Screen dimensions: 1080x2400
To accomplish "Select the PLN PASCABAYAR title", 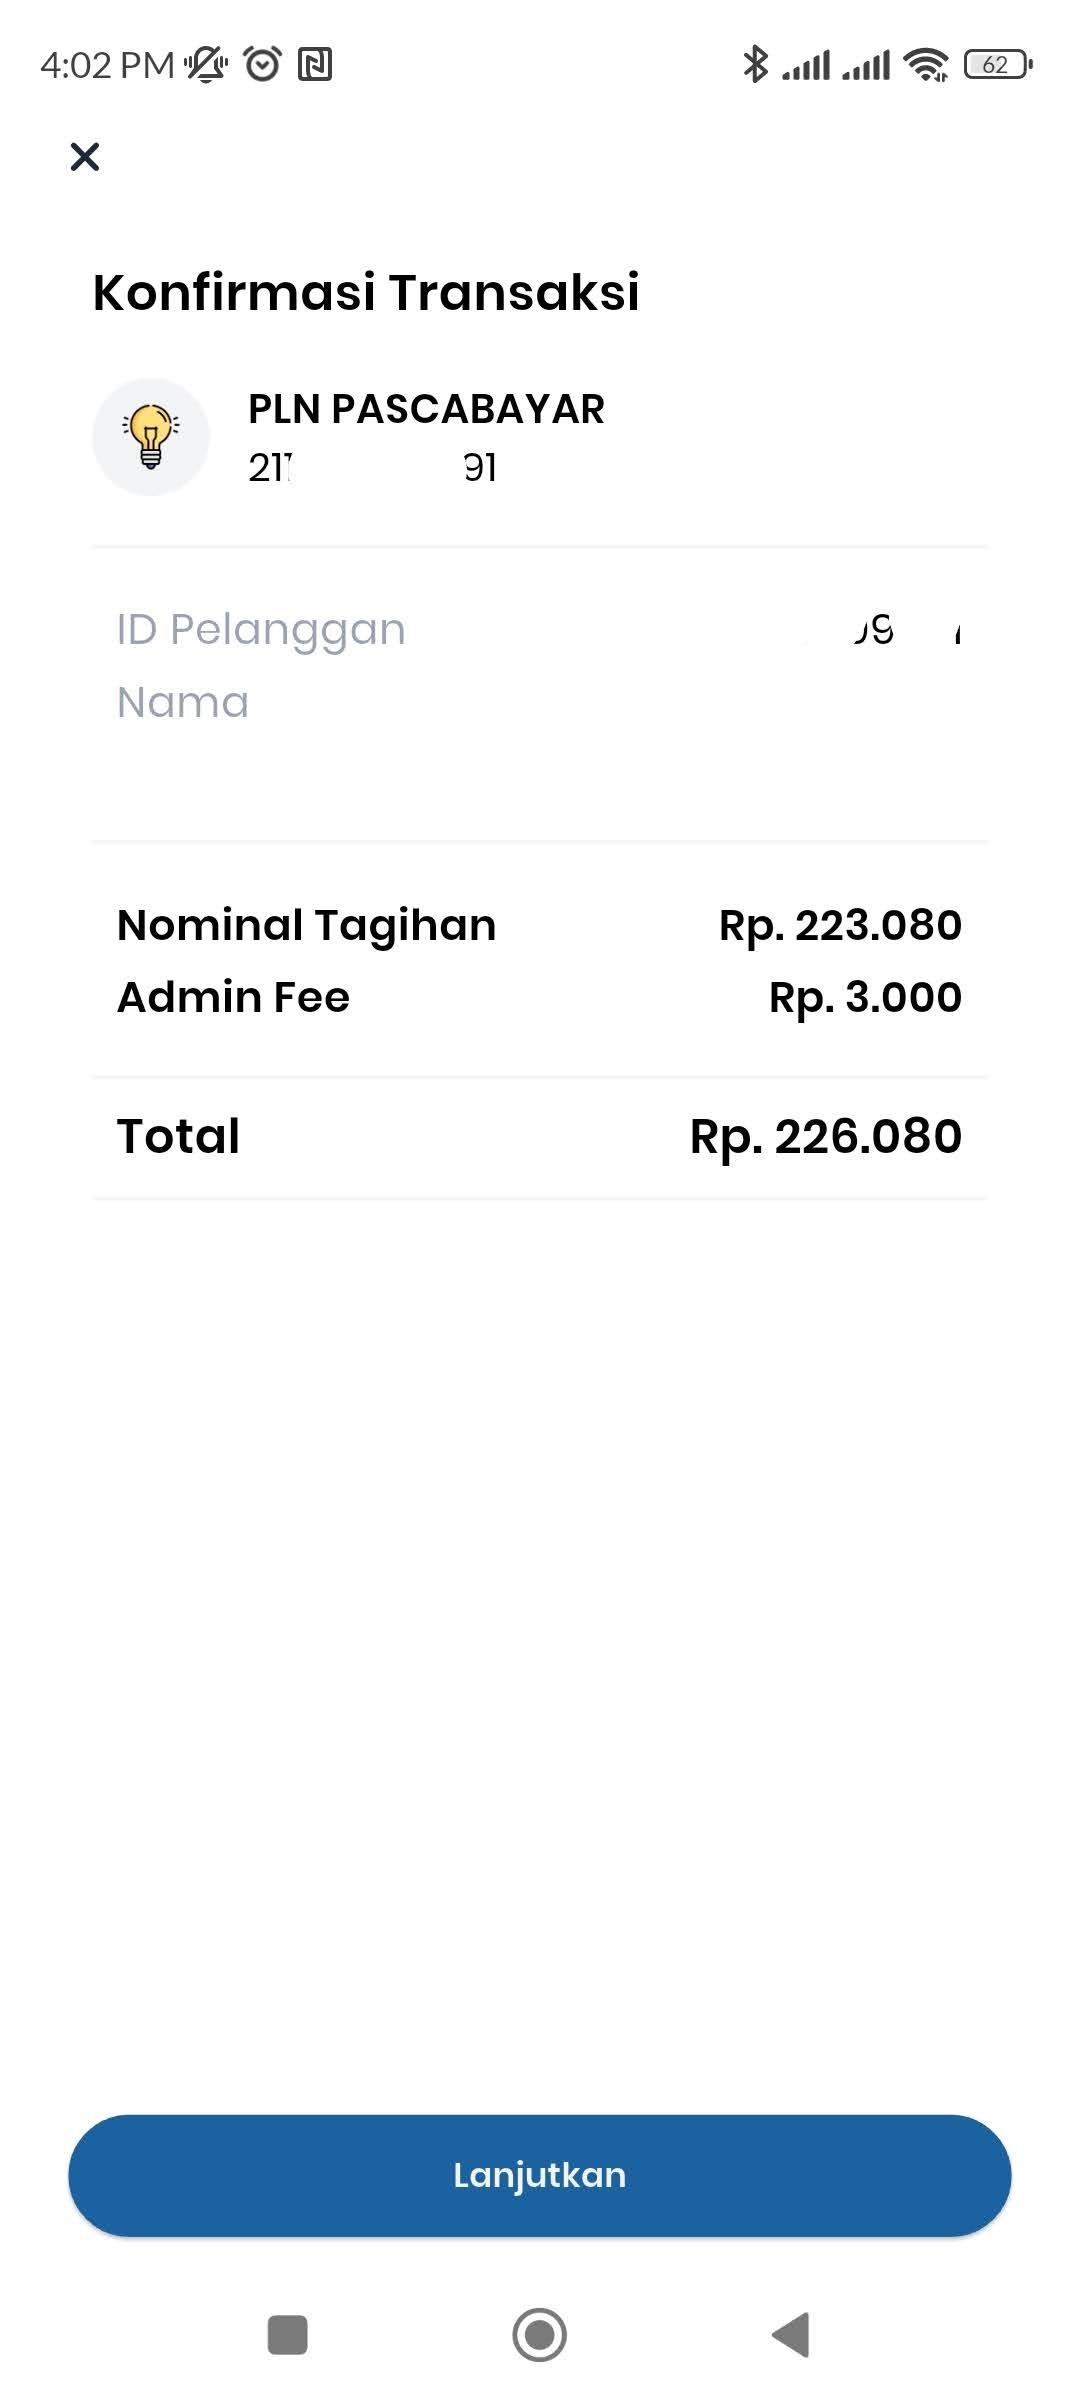I will [x=426, y=409].
